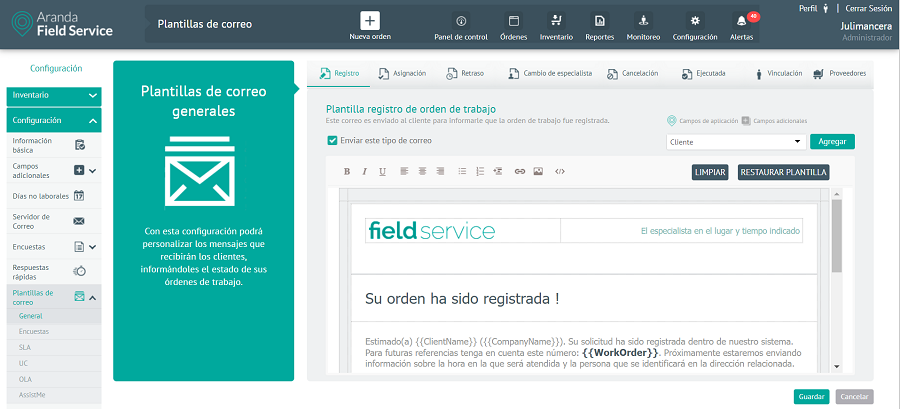
Task: Open the Inventario top navigation icon
Action: [x=556, y=21]
